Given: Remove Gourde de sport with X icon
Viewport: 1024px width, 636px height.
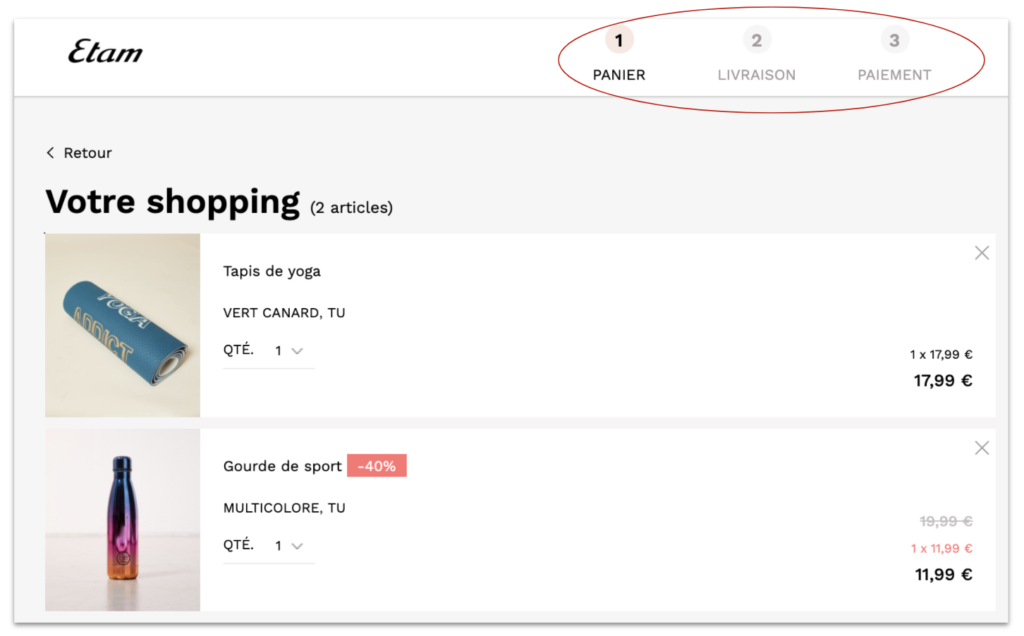Looking at the screenshot, I should point(981,448).
